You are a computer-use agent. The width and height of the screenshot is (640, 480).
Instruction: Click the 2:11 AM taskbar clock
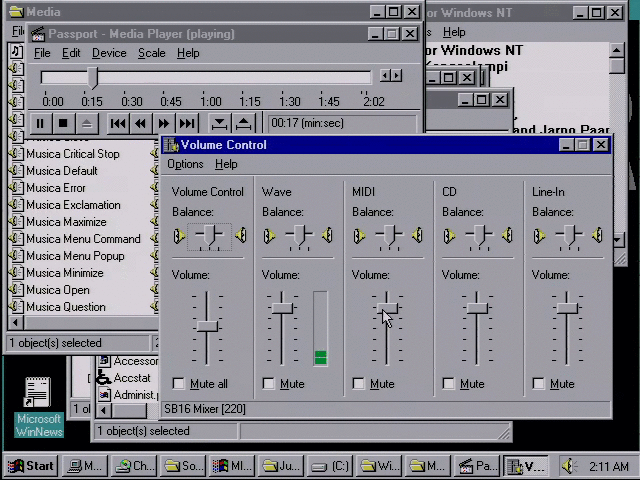(609, 466)
